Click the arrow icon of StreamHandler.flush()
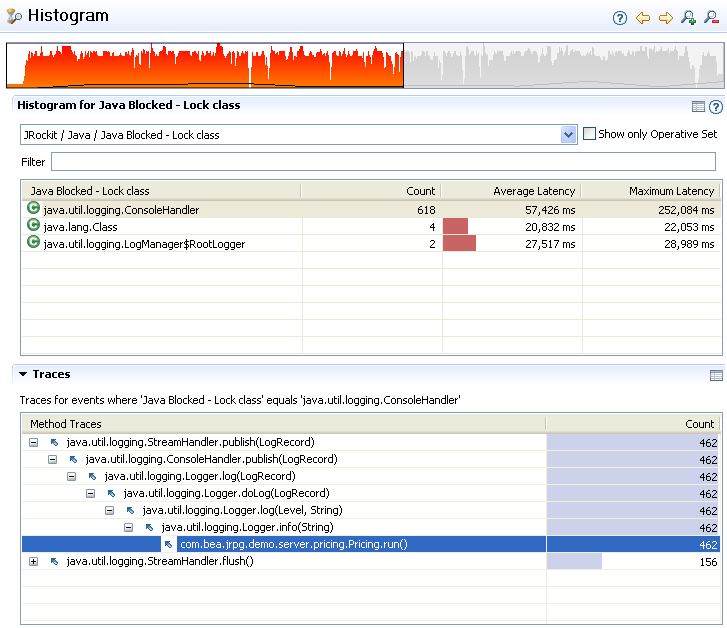Viewport: 727px width, 628px height. (x=55, y=562)
